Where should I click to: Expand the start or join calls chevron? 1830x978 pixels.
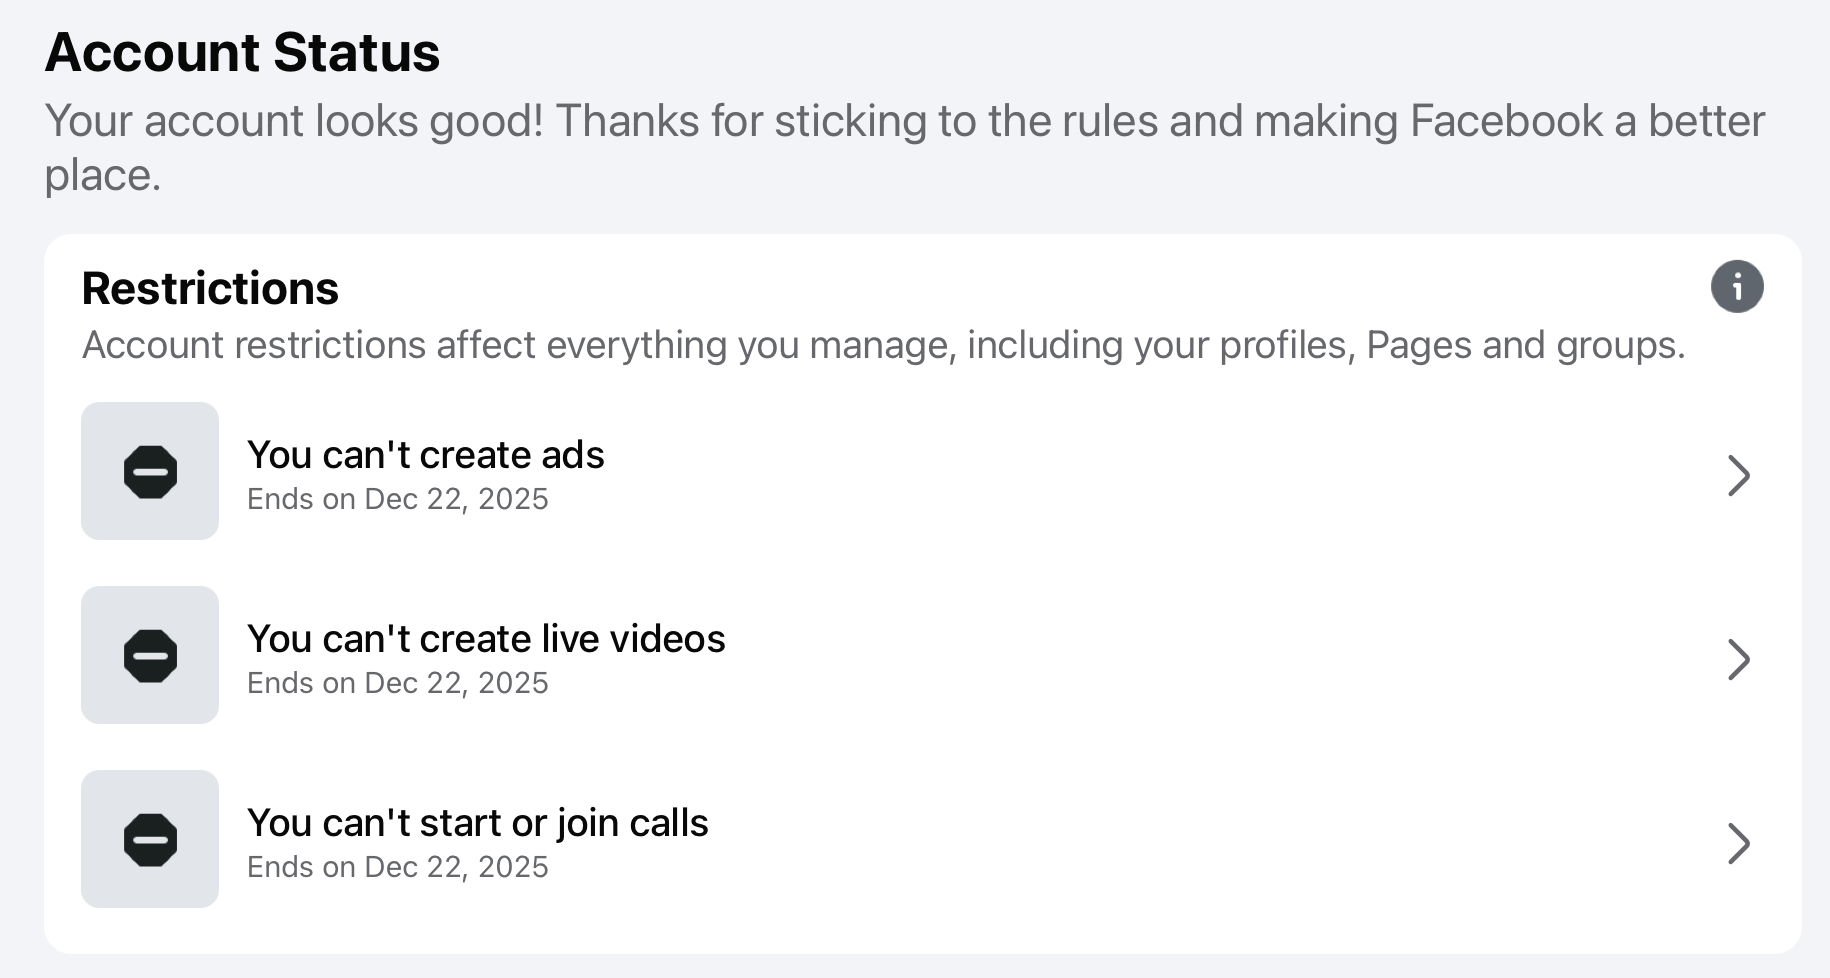1738,843
